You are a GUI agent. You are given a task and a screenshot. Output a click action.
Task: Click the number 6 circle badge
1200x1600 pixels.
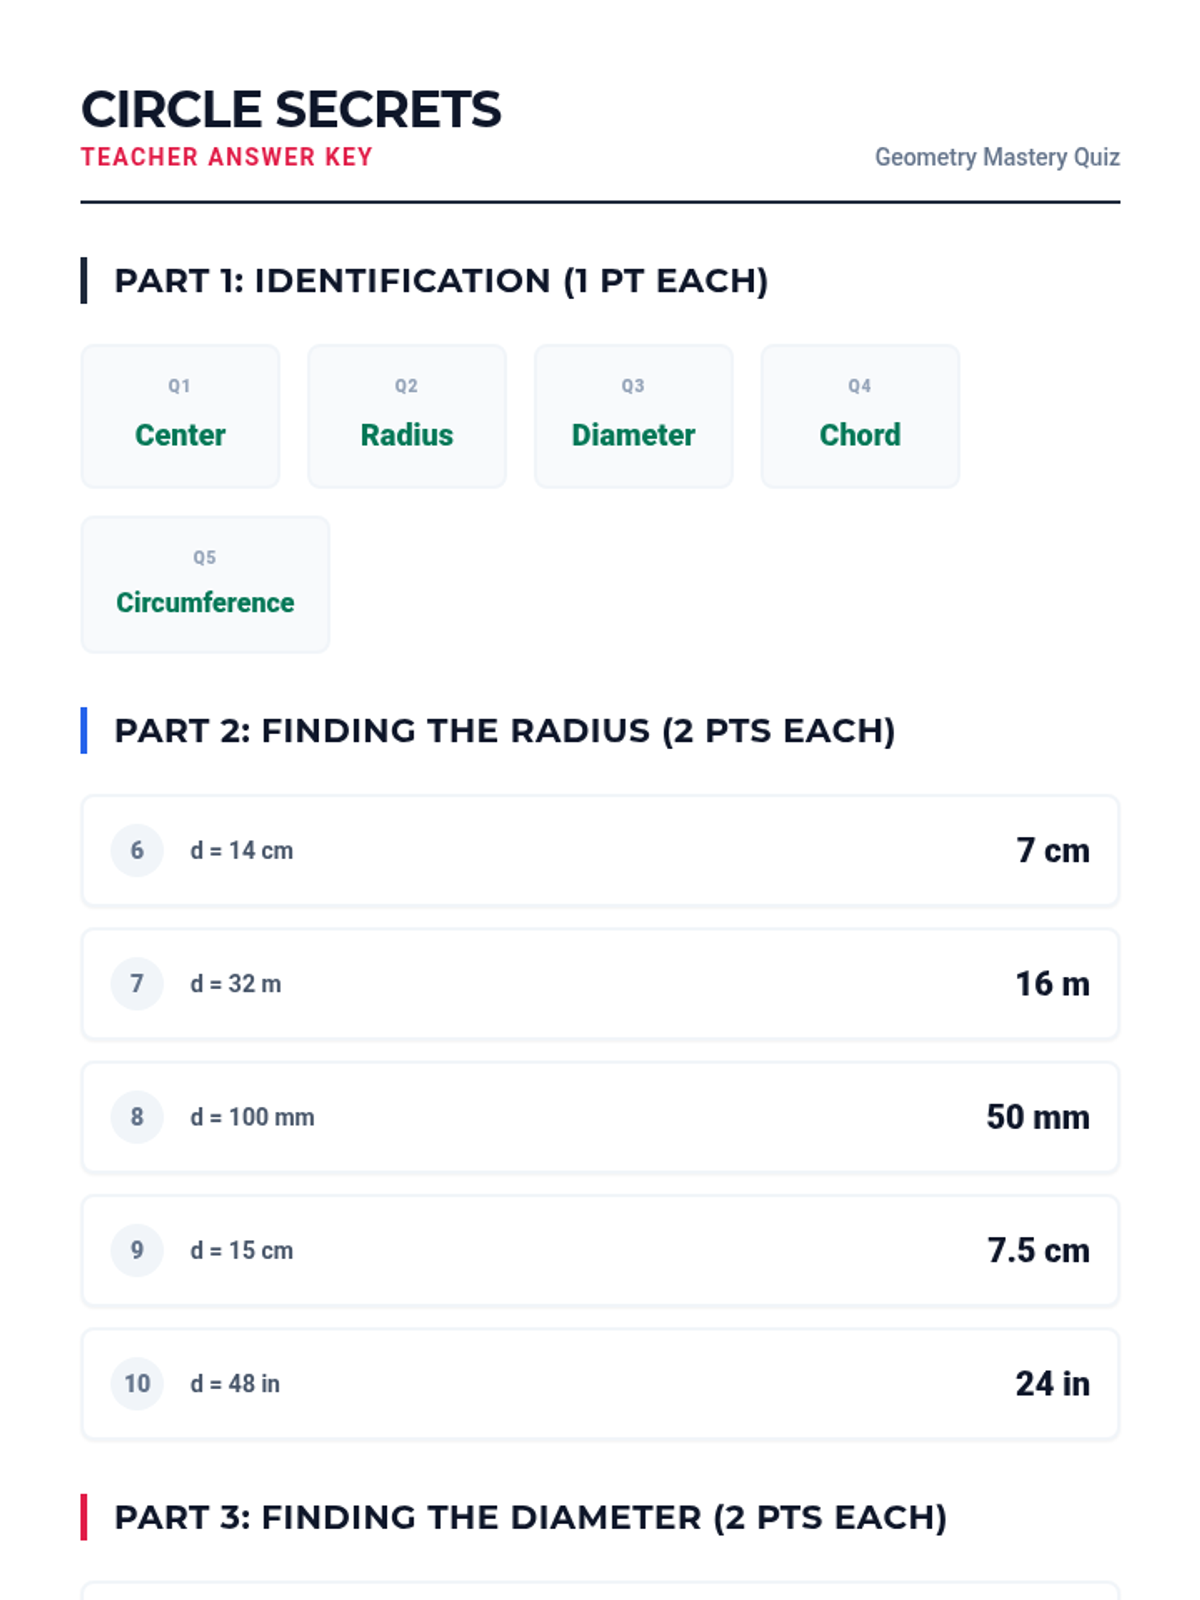click(x=137, y=851)
